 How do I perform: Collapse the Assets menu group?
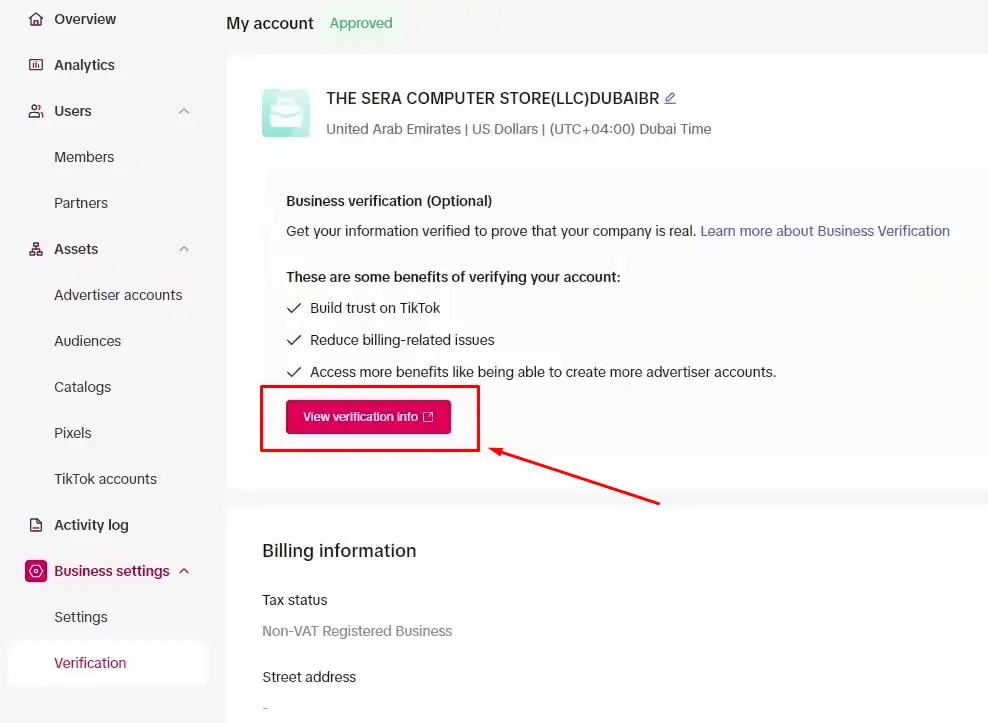(x=183, y=248)
